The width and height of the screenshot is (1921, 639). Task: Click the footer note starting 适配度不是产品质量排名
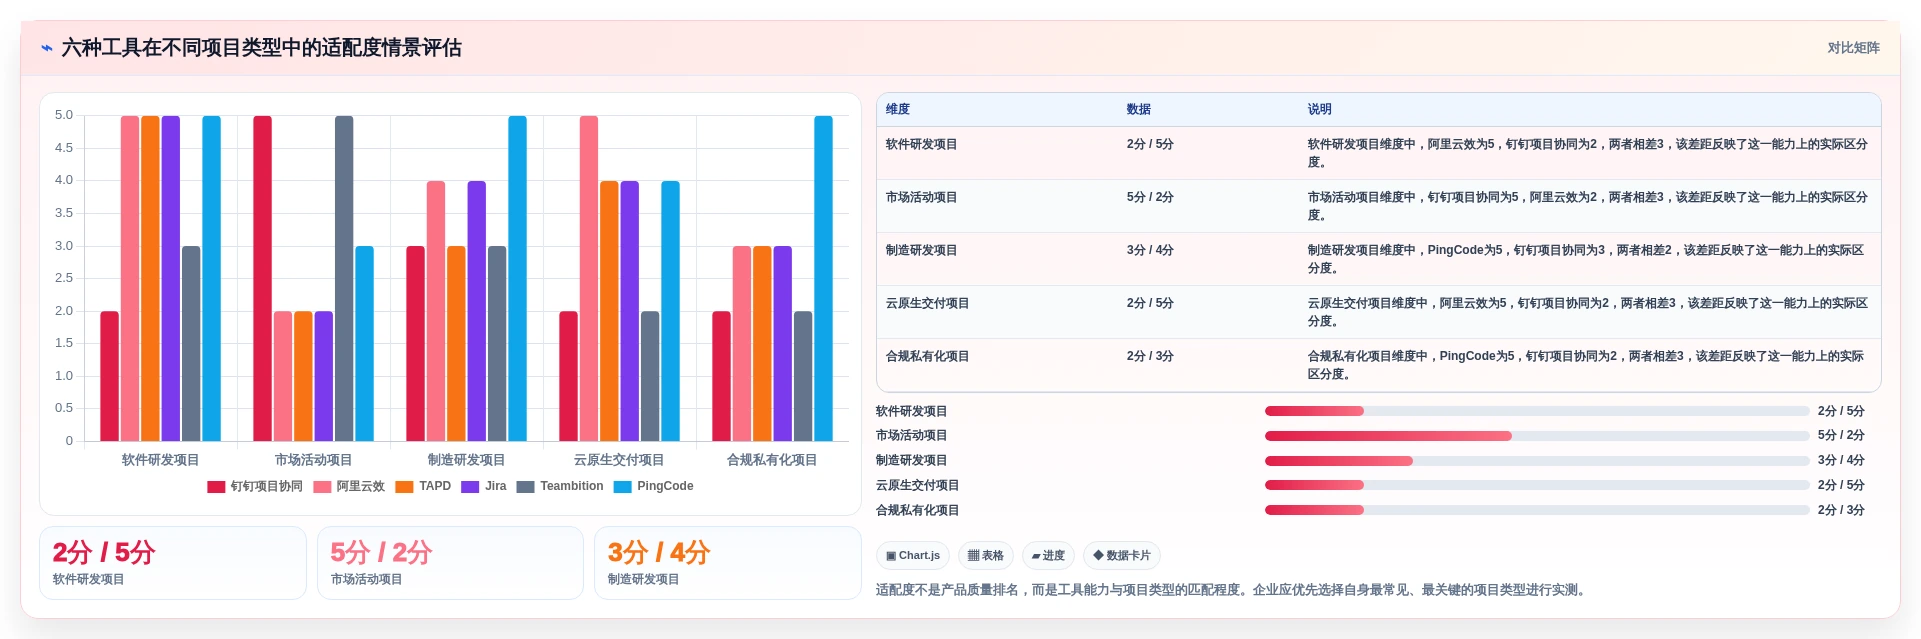(x=1231, y=591)
